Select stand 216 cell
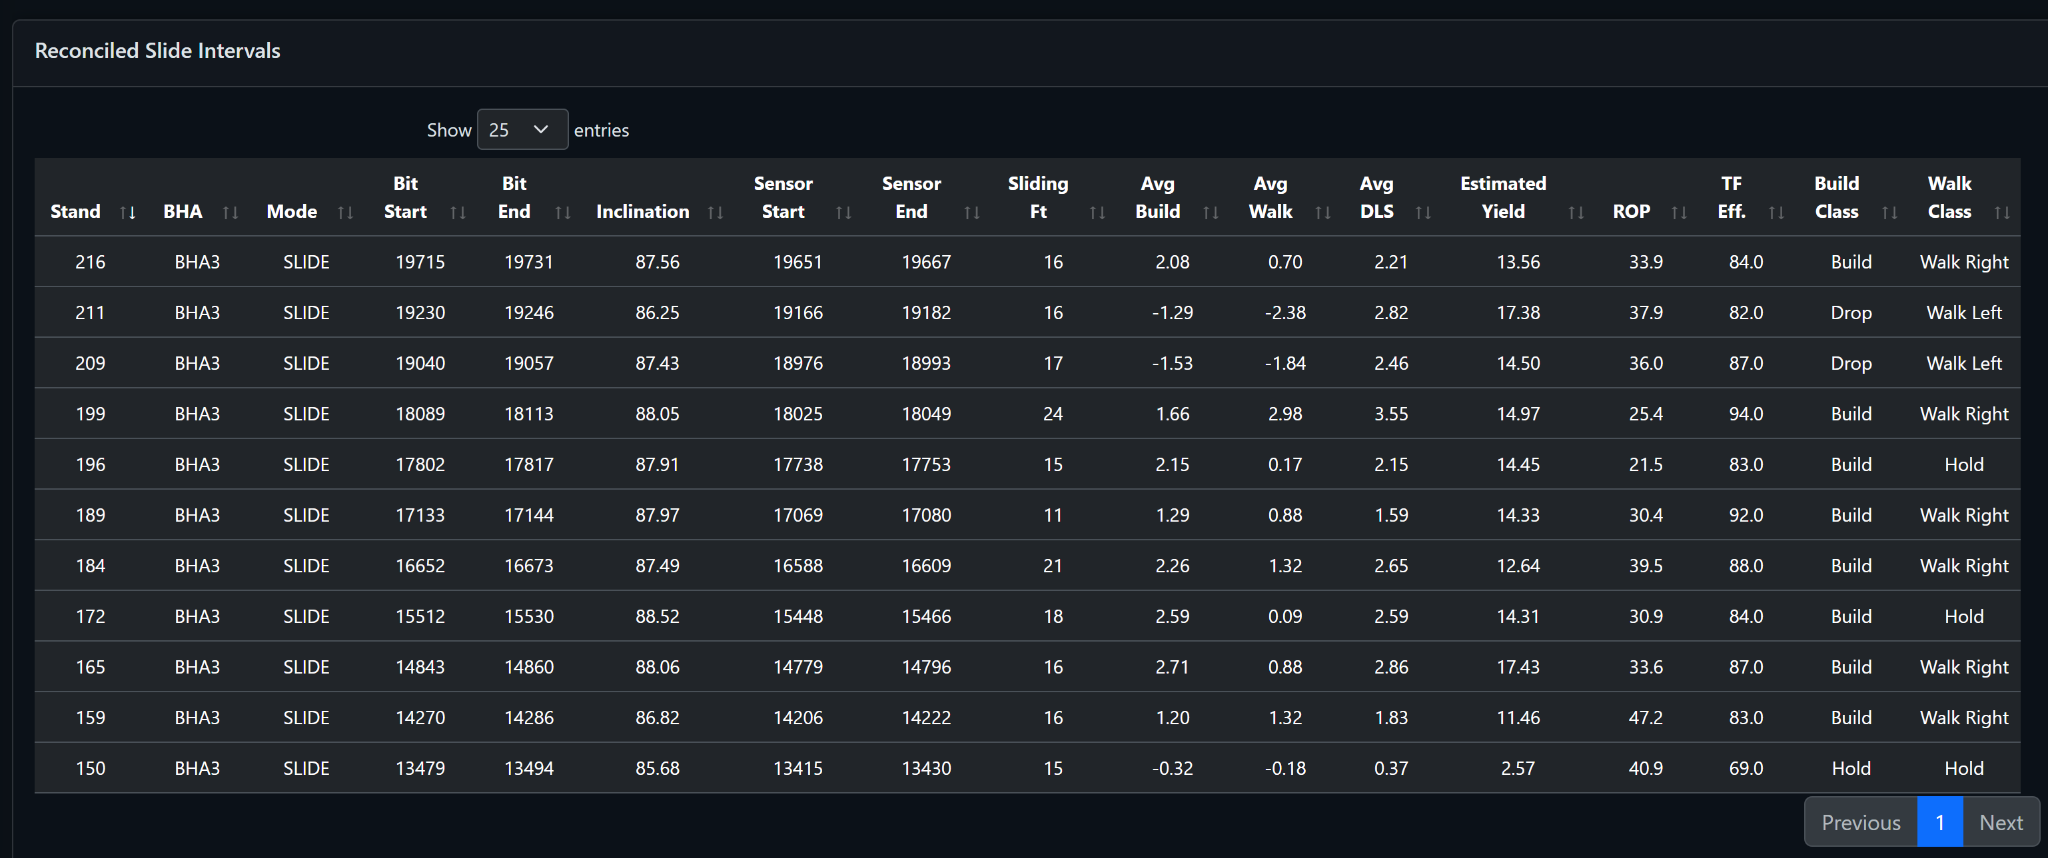The image size is (2048, 858). pos(91,262)
